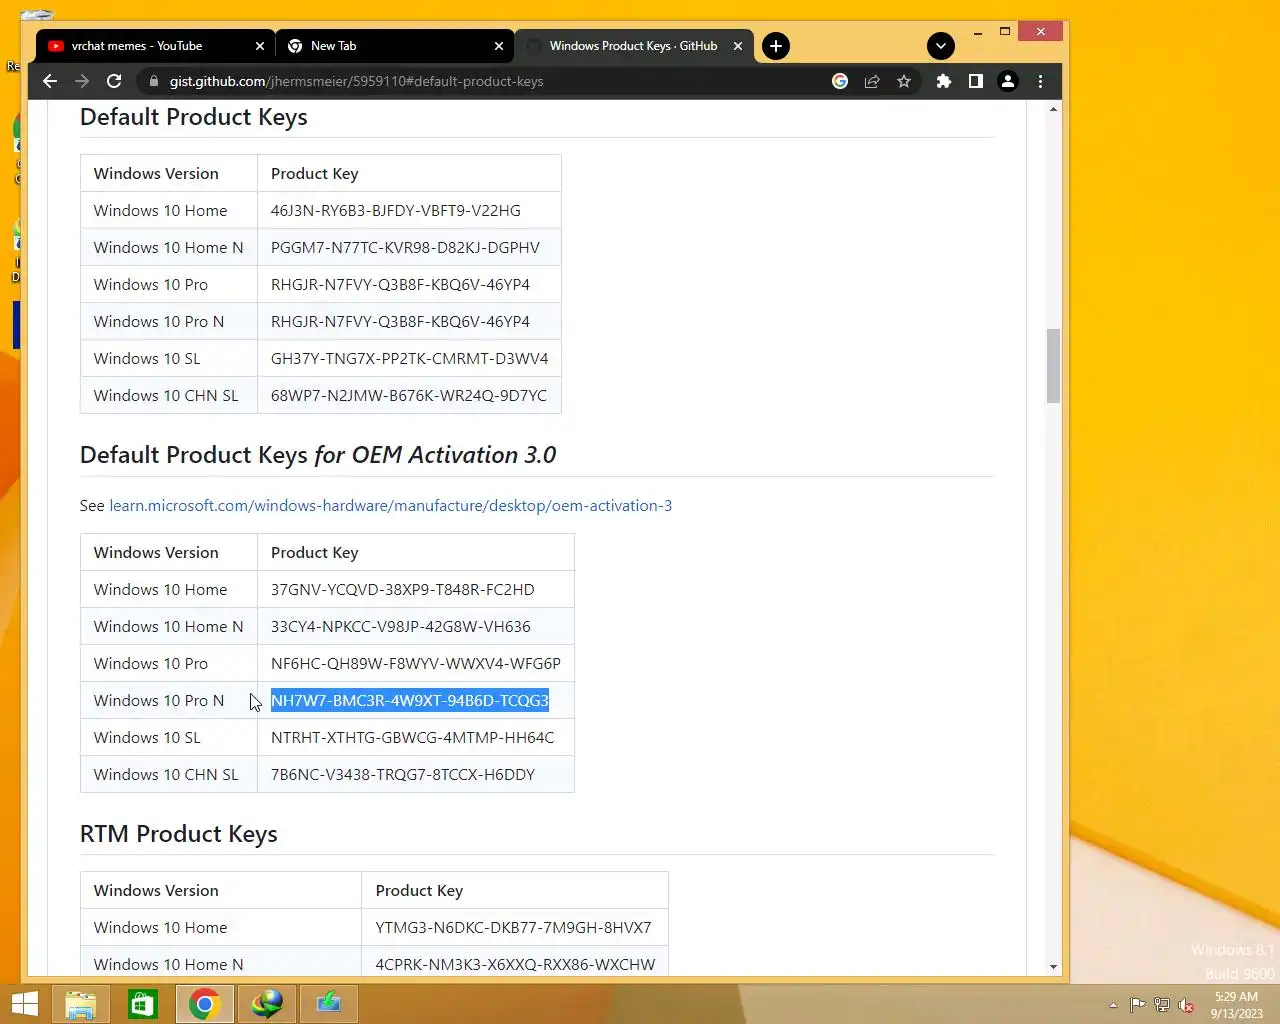
Task: Open a new tab with plus button
Action: pos(776,46)
